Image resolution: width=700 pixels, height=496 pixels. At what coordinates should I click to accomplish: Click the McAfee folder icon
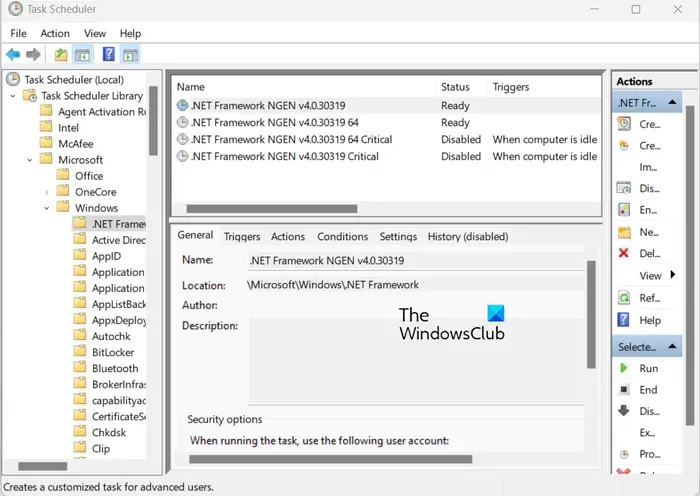point(46,143)
